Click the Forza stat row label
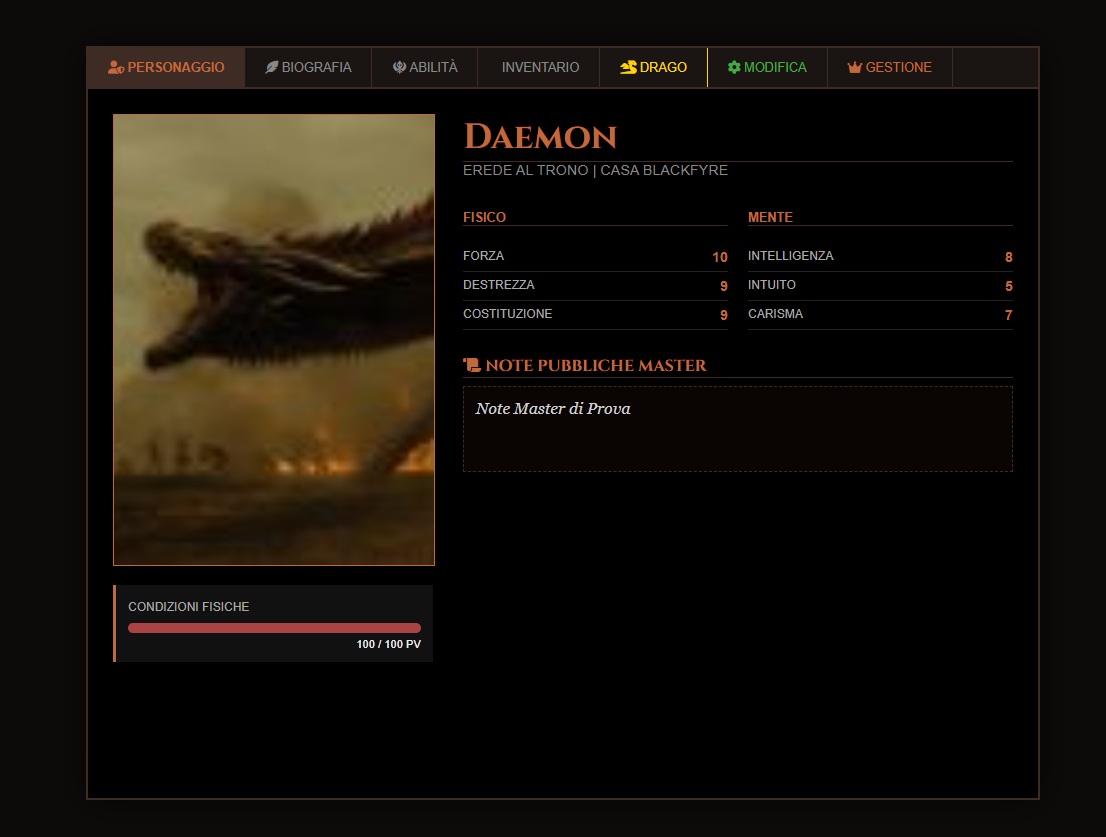This screenshot has width=1106, height=837. click(x=483, y=256)
